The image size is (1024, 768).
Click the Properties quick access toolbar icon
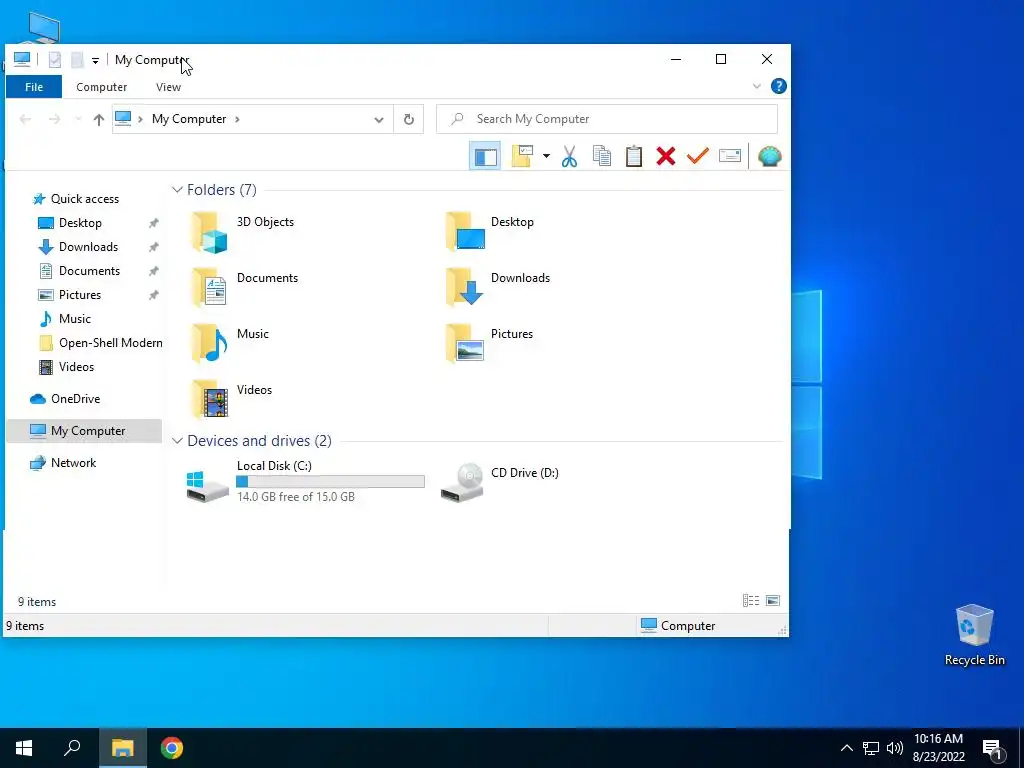55,59
